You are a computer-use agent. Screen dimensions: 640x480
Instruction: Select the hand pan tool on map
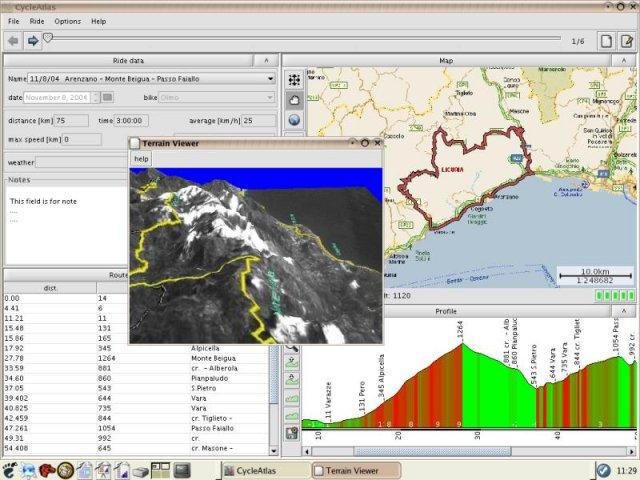[294, 99]
